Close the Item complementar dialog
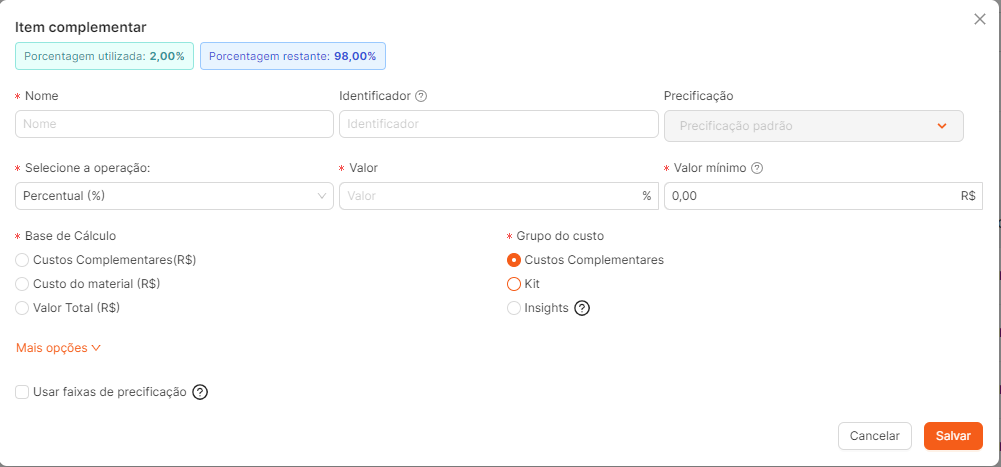This screenshot has height=467, width=1001. coord(979,19)
